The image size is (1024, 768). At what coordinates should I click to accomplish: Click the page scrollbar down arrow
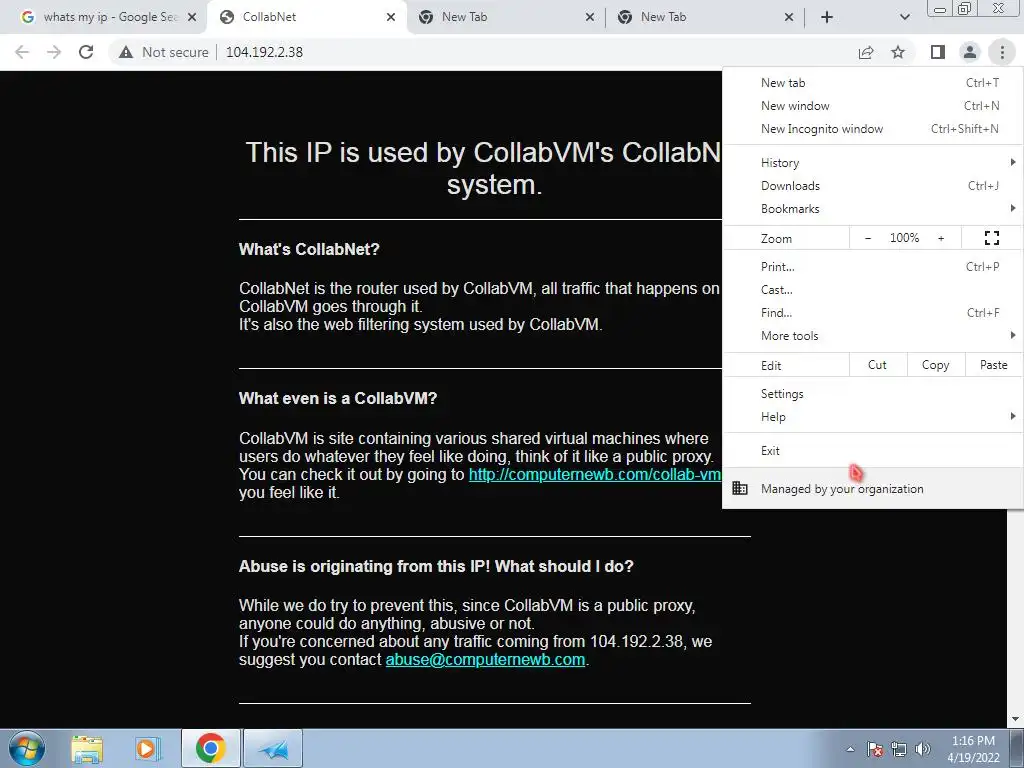click(1015, 719)
